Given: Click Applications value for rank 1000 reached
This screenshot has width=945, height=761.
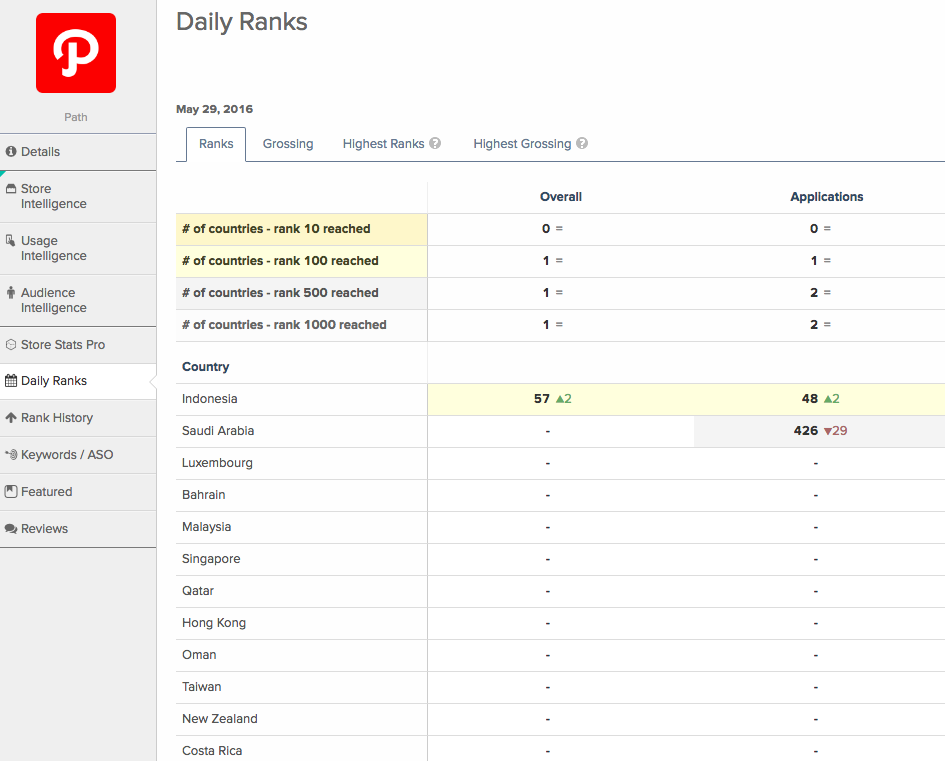Looking at the screenshot, I should point(814,325).
